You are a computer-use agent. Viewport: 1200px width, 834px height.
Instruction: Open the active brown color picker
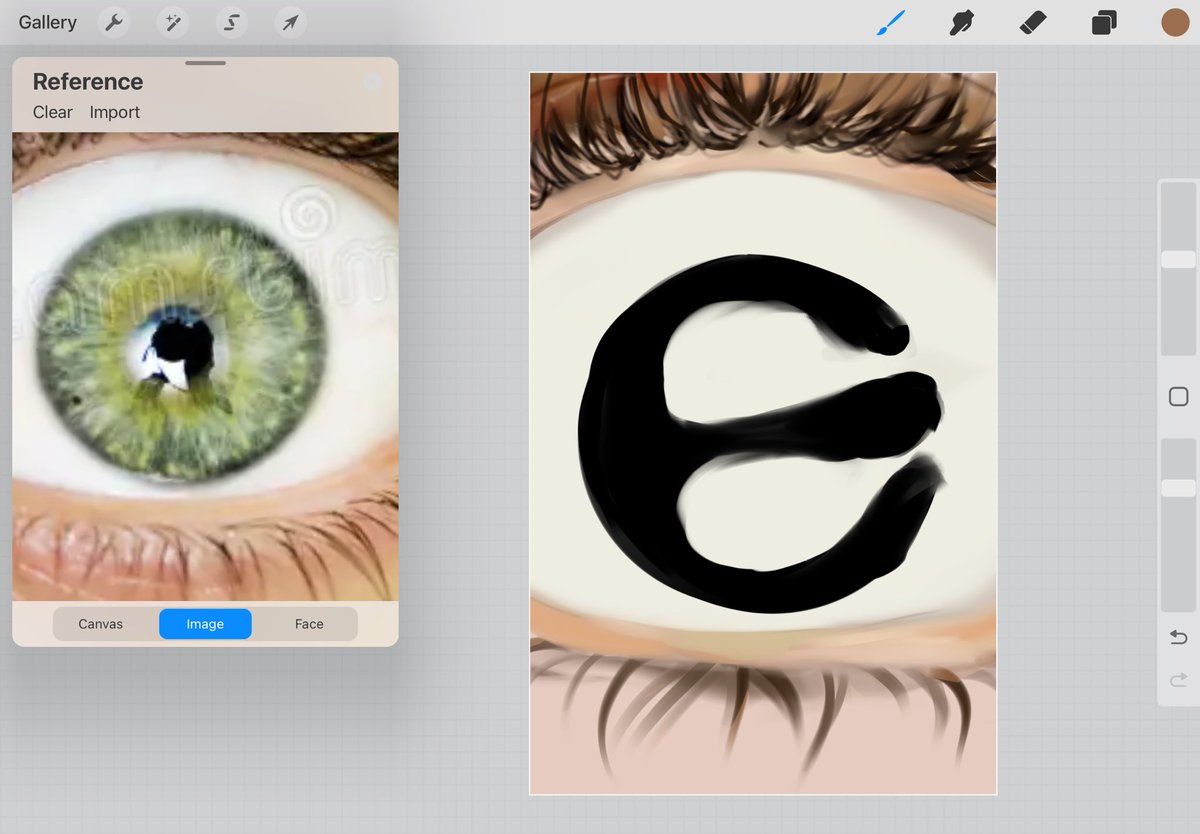(x=1175, y=22)
